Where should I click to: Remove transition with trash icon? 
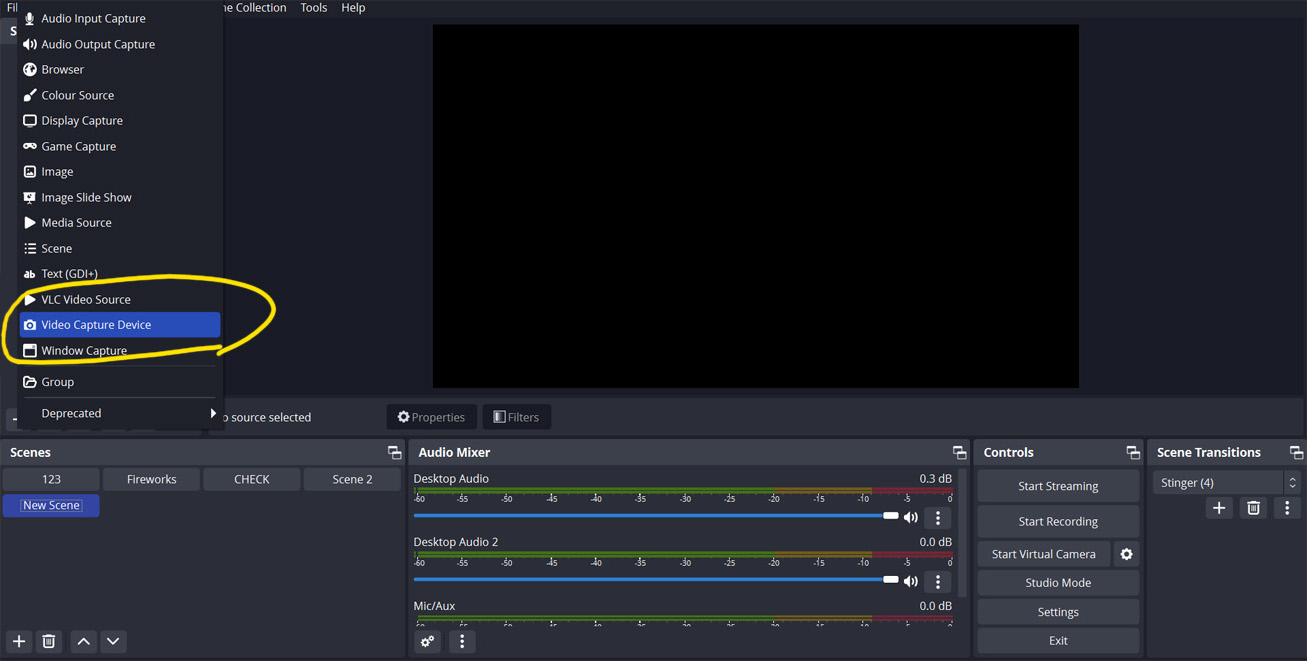1253,508
